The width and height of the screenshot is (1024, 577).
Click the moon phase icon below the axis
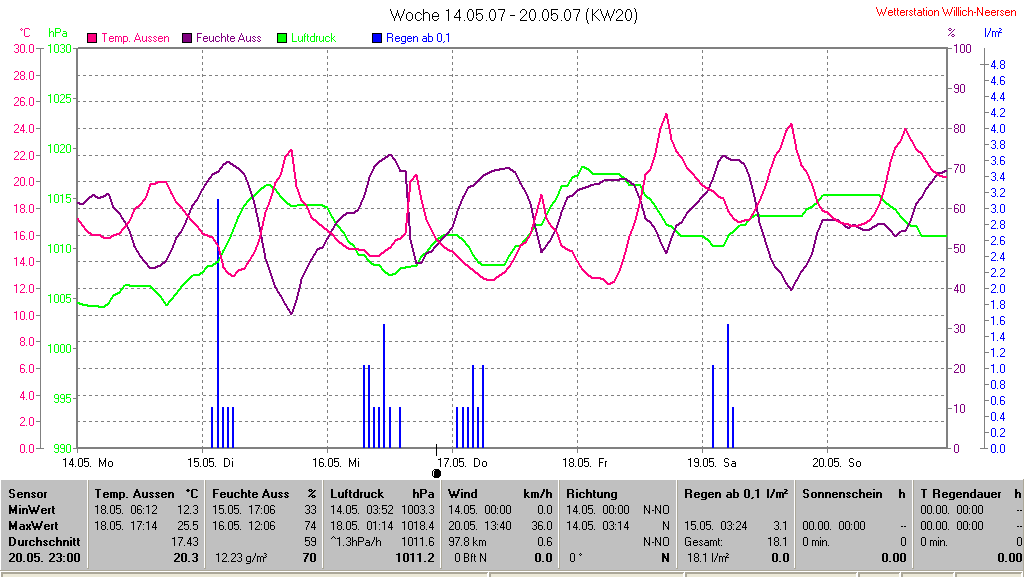pyautogui.click(x=436, y=473)
